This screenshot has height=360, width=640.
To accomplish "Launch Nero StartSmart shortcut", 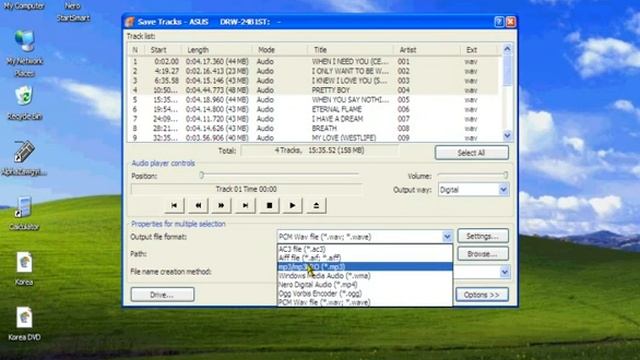I will [x=73, y=11].
